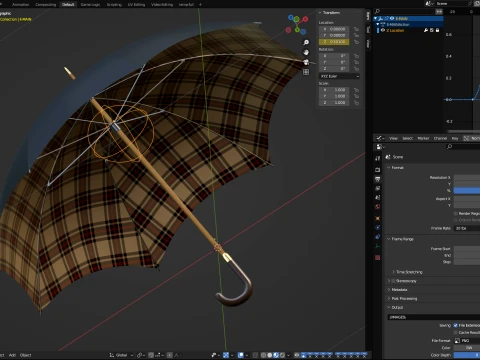
Task: Toggle perspective/orthographic grid icon
Action: pyautogui.click(x=306, y=72)
